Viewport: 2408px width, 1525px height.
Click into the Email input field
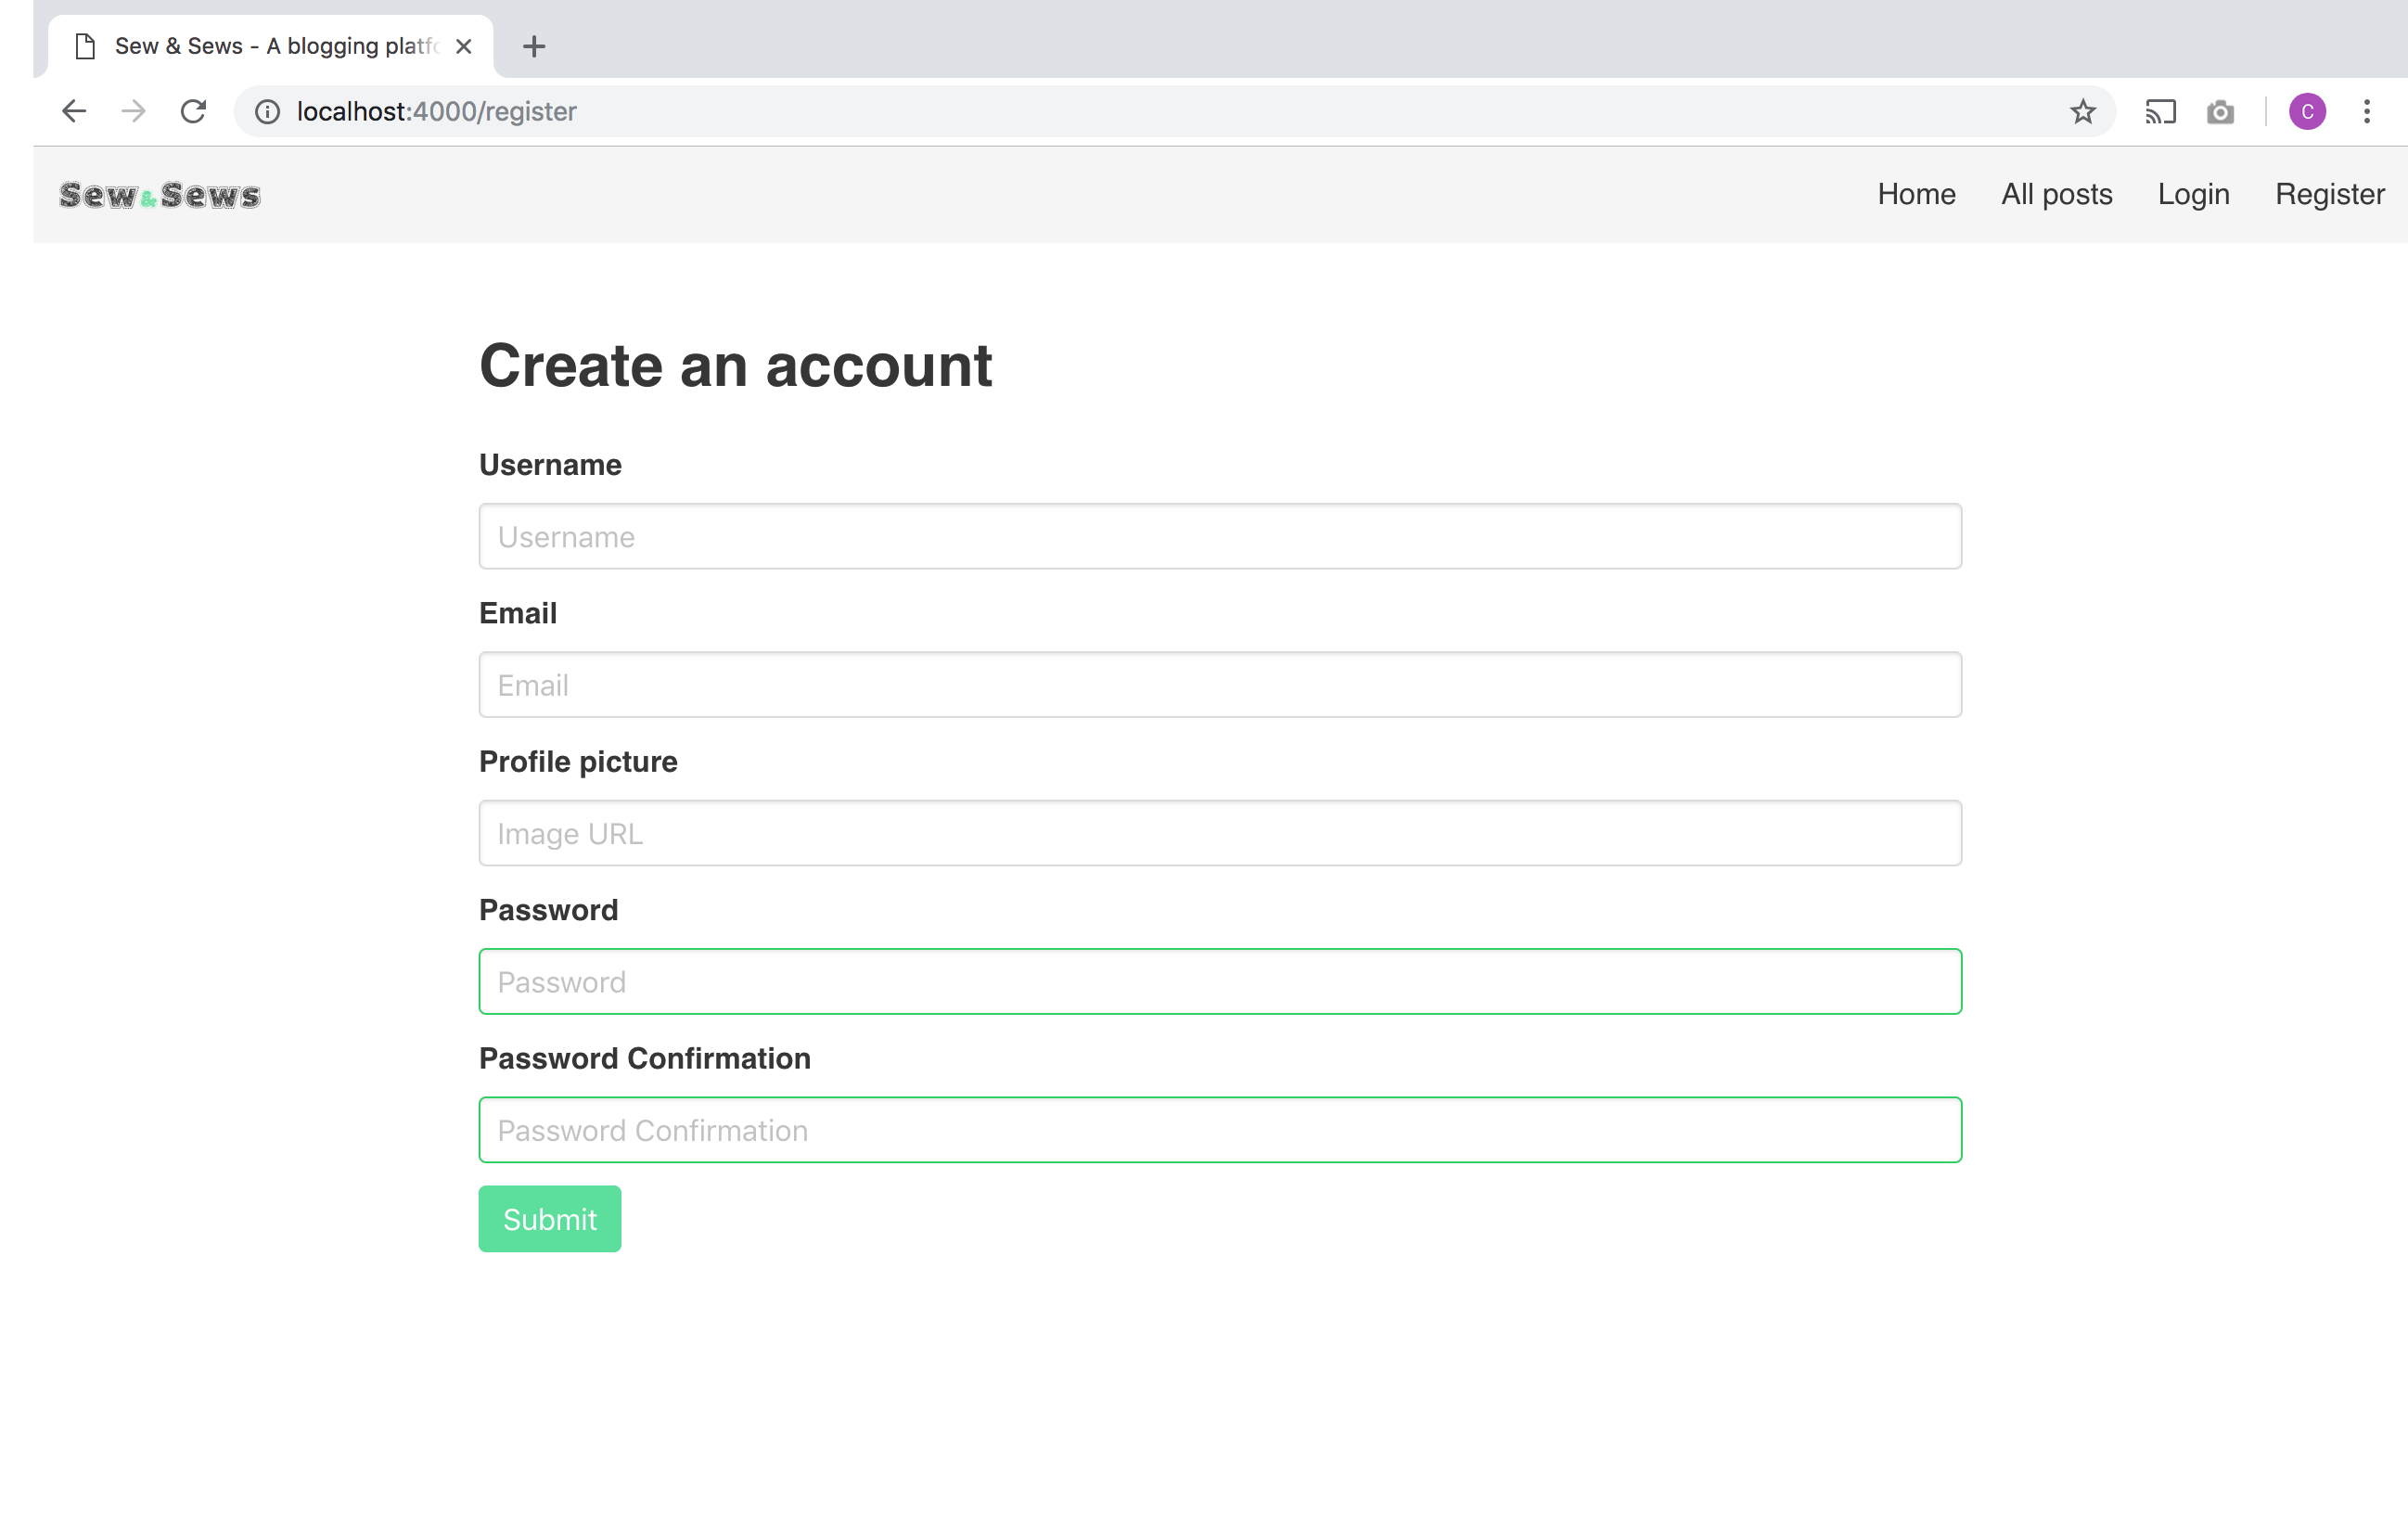coord(1220,684)
